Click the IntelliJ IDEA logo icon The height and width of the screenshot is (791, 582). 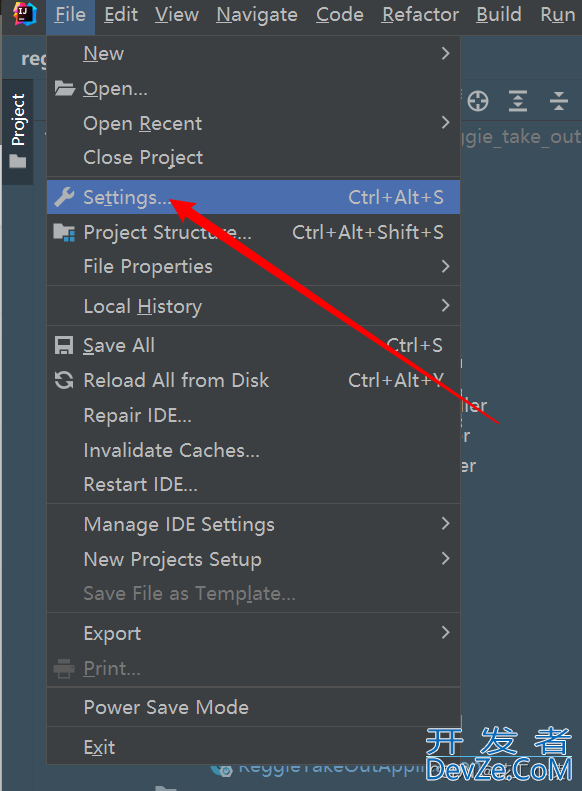pyautogui.click(x=24, y=14)
